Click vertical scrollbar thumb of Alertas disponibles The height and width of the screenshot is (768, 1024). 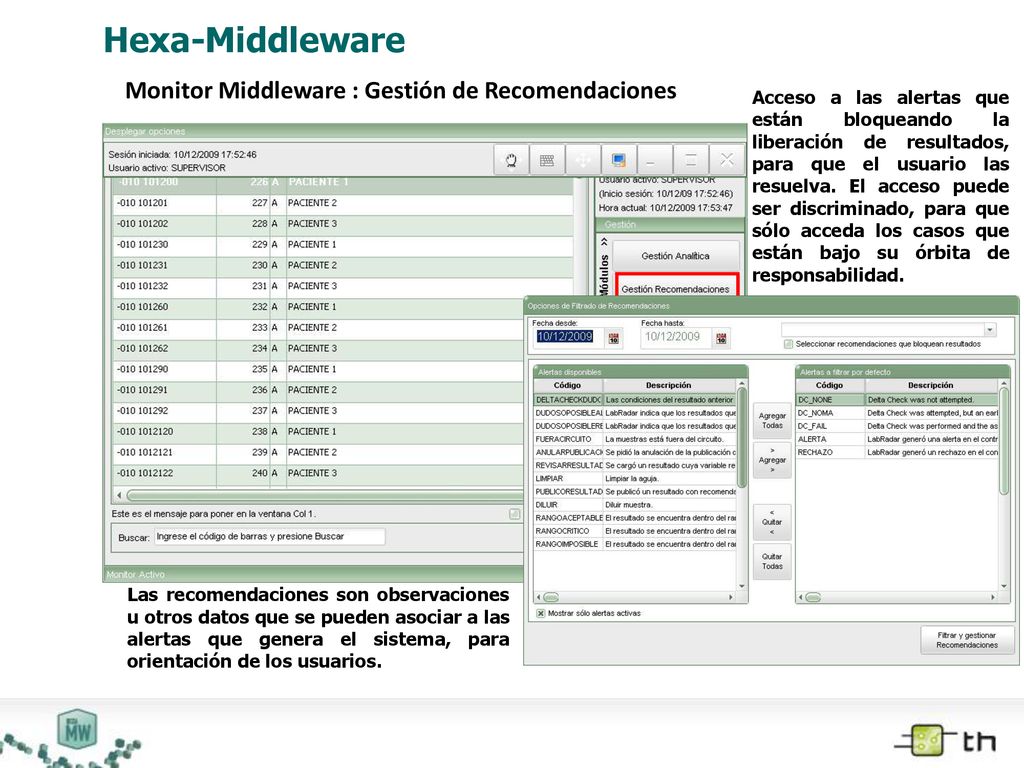pyautogui.click(x=742, y=438)
